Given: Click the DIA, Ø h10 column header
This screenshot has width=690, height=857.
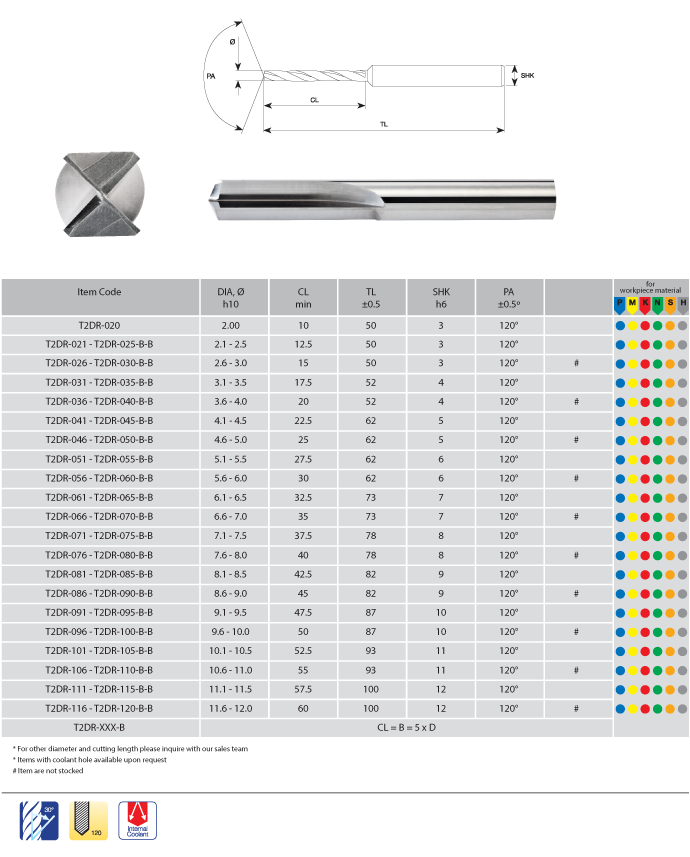Looking at the screenshot, I should point(231,297).
